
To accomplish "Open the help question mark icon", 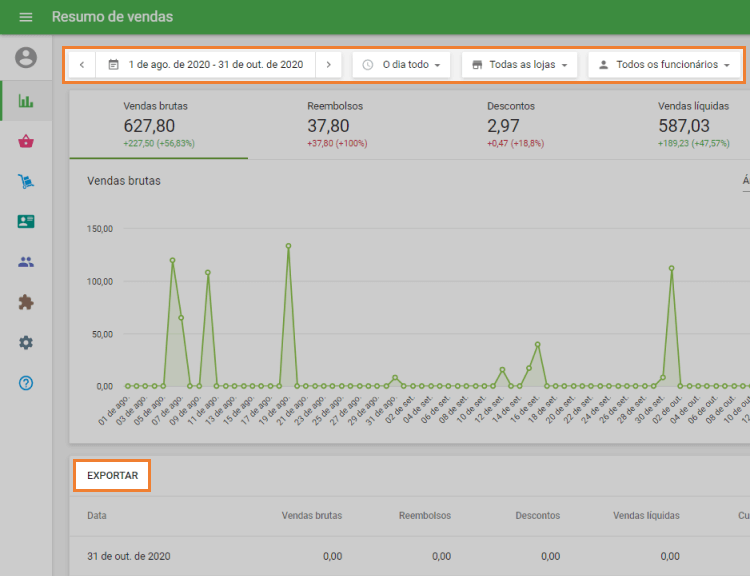I will [26, 383].
